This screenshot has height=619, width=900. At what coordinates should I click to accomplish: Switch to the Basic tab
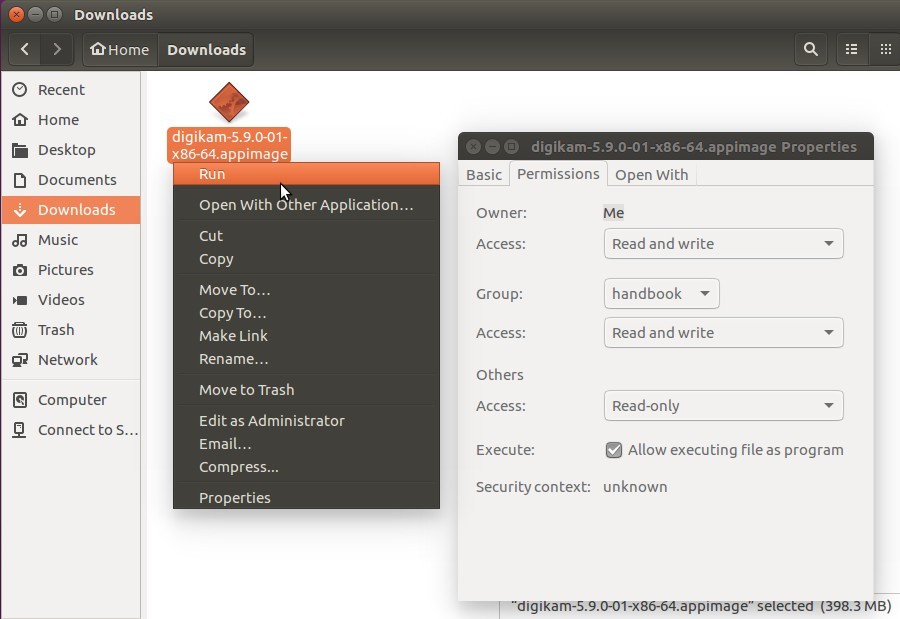[483, 175]
